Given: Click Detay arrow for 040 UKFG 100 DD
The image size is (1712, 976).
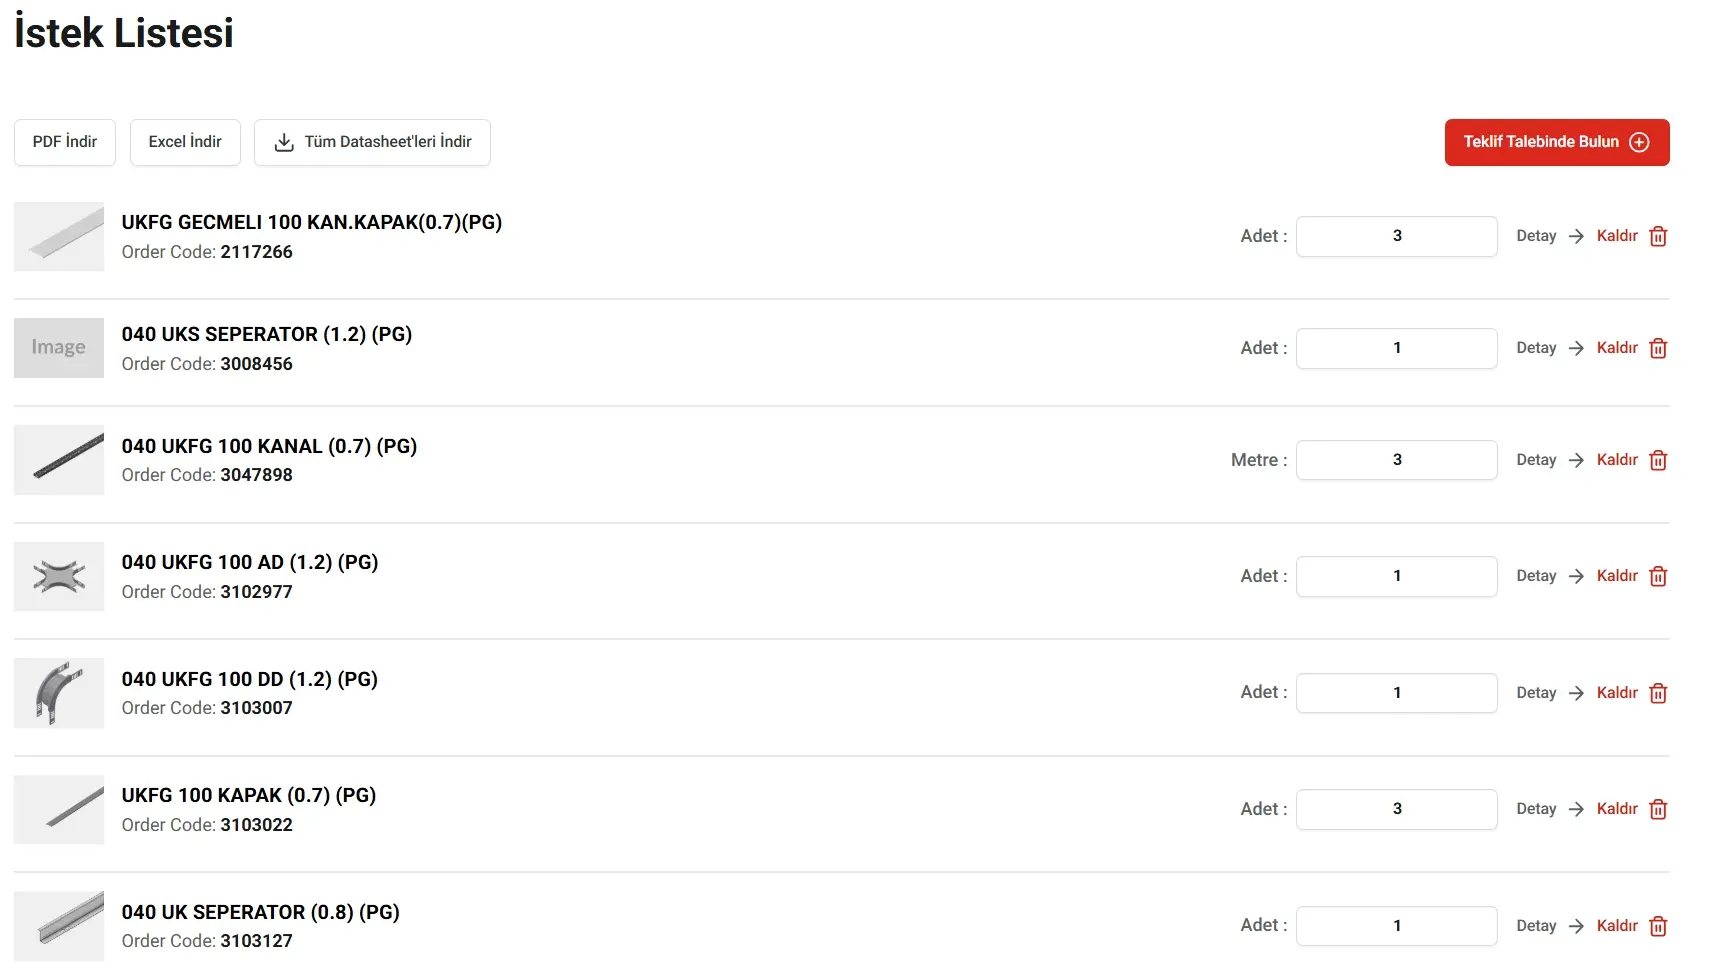Looking at the screenshot, I should tap(1576, 693).
